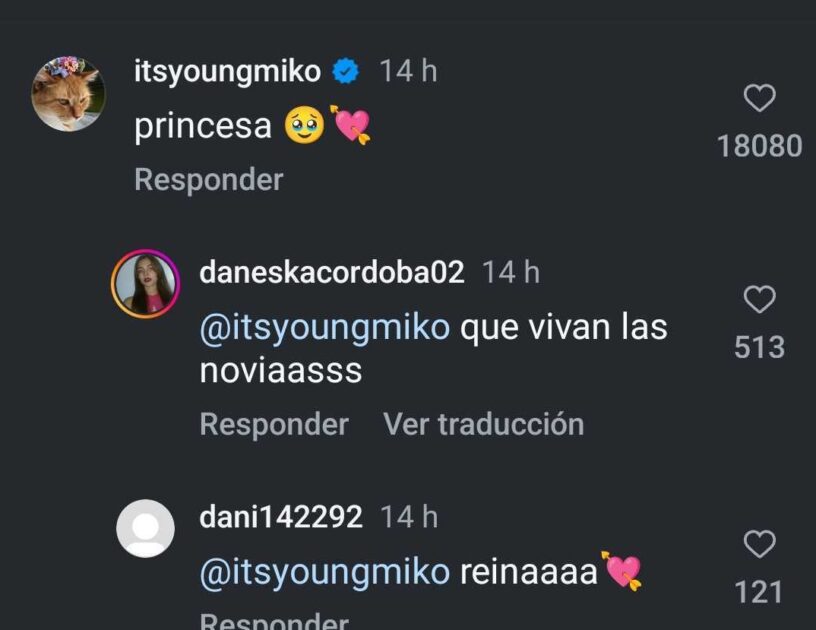This screenshot has height=630, width=816.
Task: Like daneskacordoba02's reply with heart icon
Action: click(760, 299)
